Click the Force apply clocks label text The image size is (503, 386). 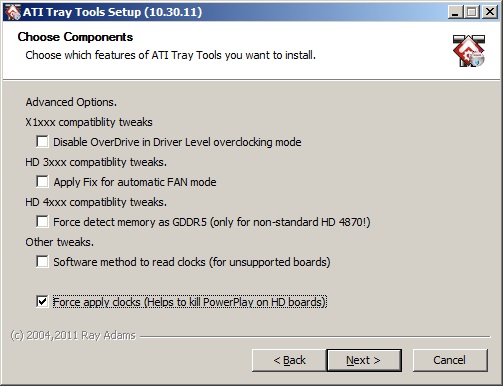pos(190,302)
